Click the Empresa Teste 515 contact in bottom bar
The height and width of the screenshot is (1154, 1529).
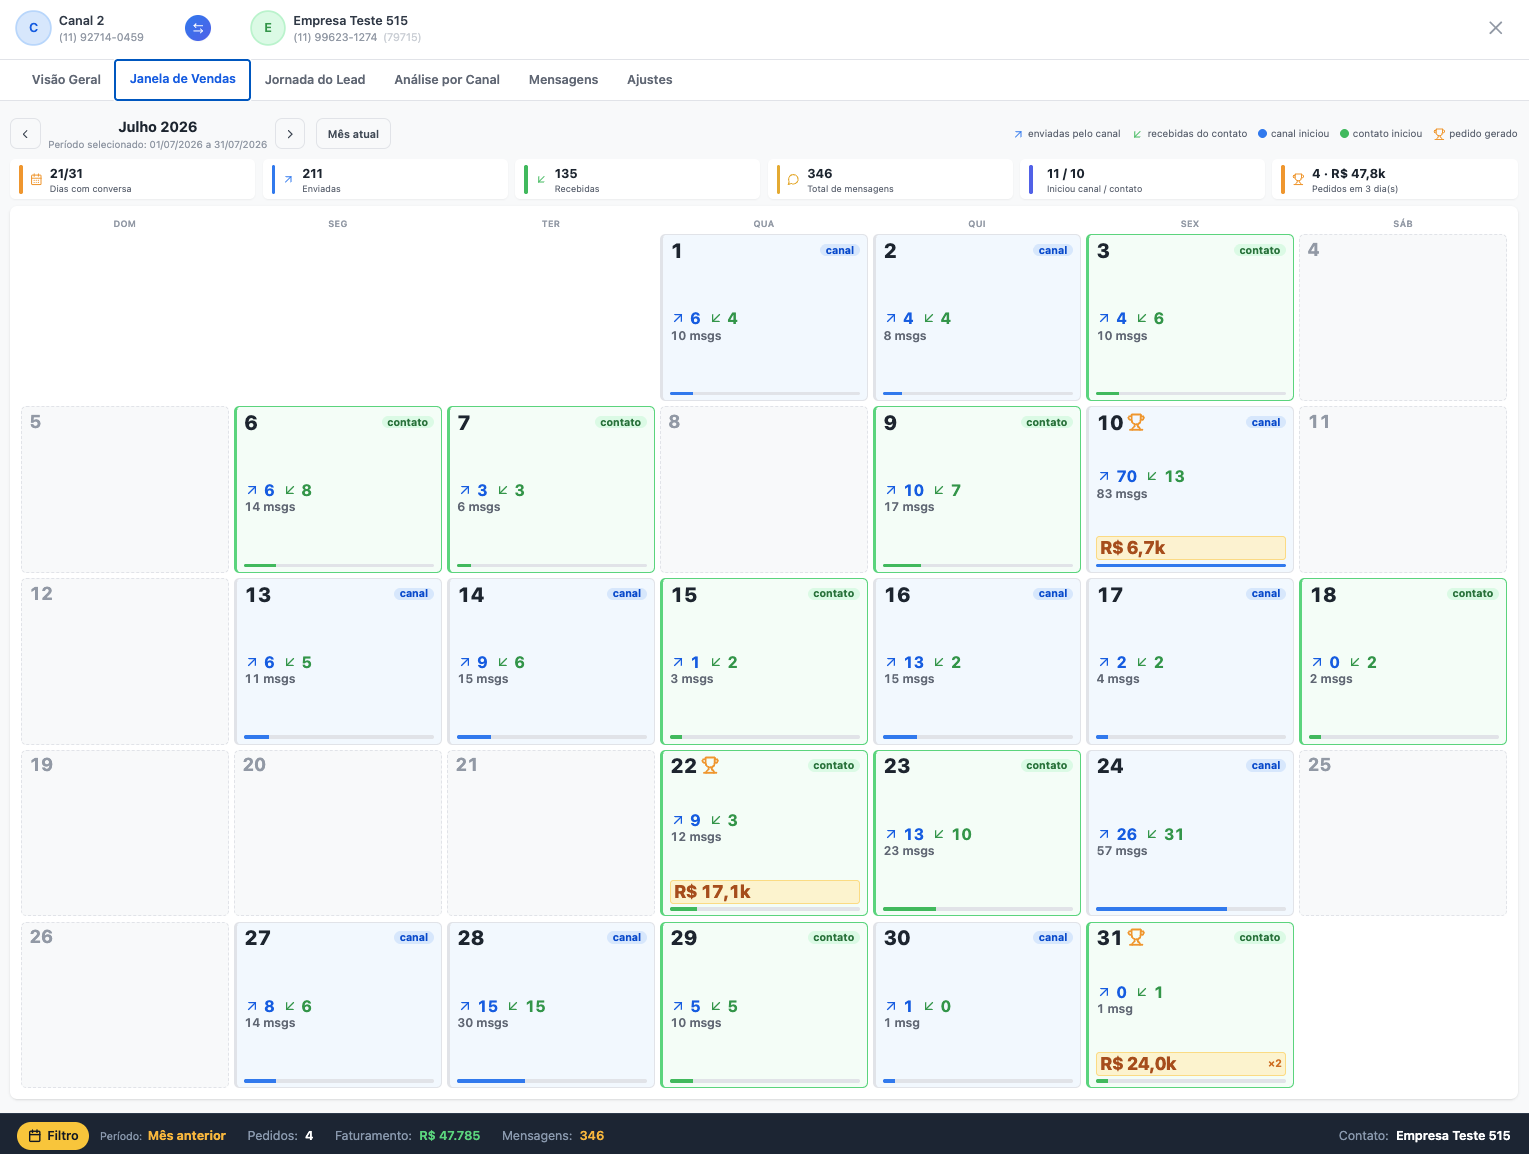1453,1136
